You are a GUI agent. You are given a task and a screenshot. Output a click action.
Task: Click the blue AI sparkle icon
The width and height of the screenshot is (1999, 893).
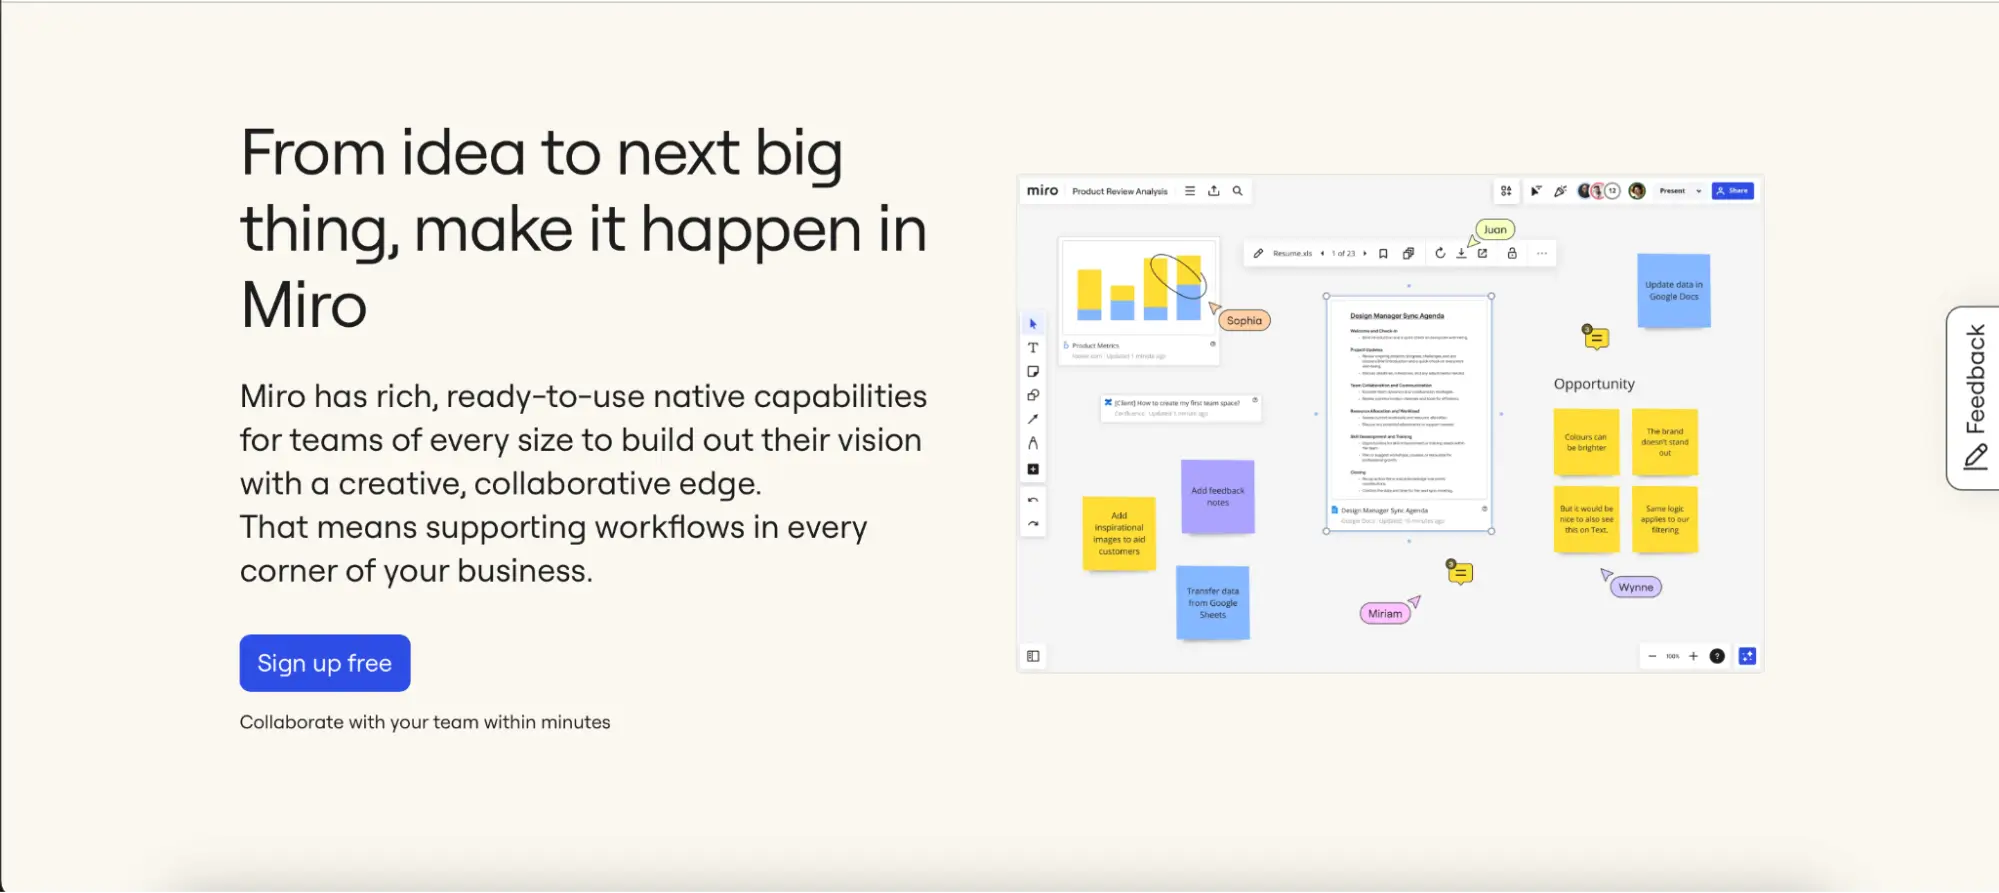(1747, 656)
